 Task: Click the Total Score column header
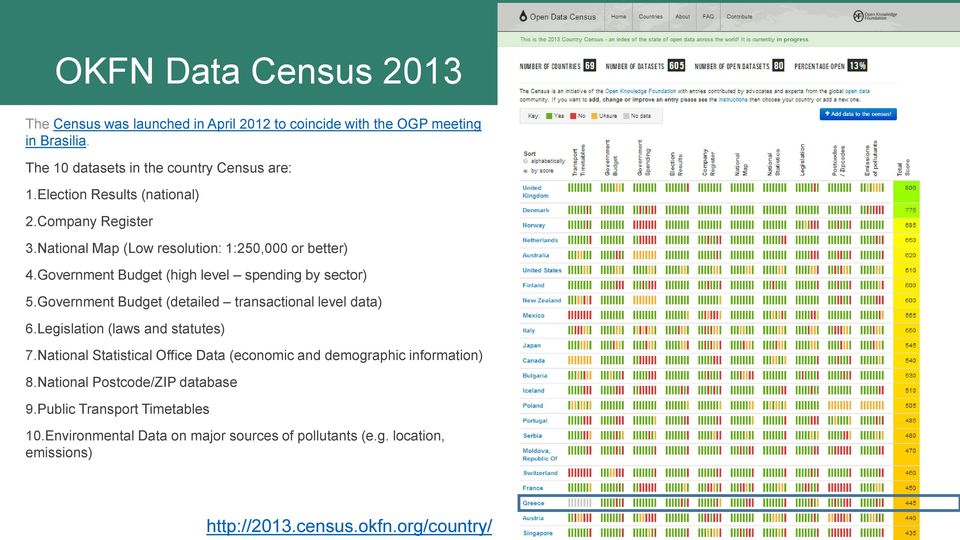point(904,168)
